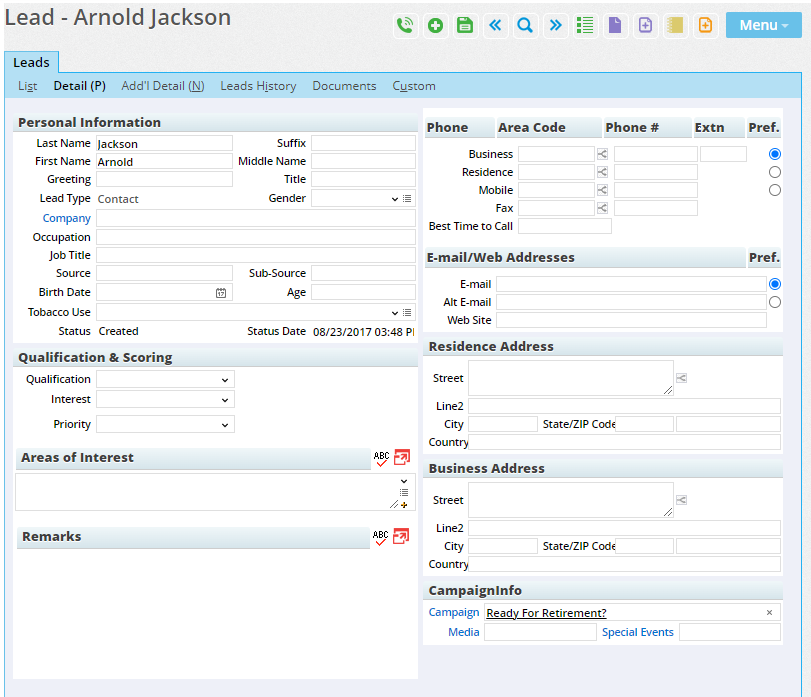Set Mobile phone as preferred number
The height and width of the screenshot is (697, 811).
pos(775,190)
